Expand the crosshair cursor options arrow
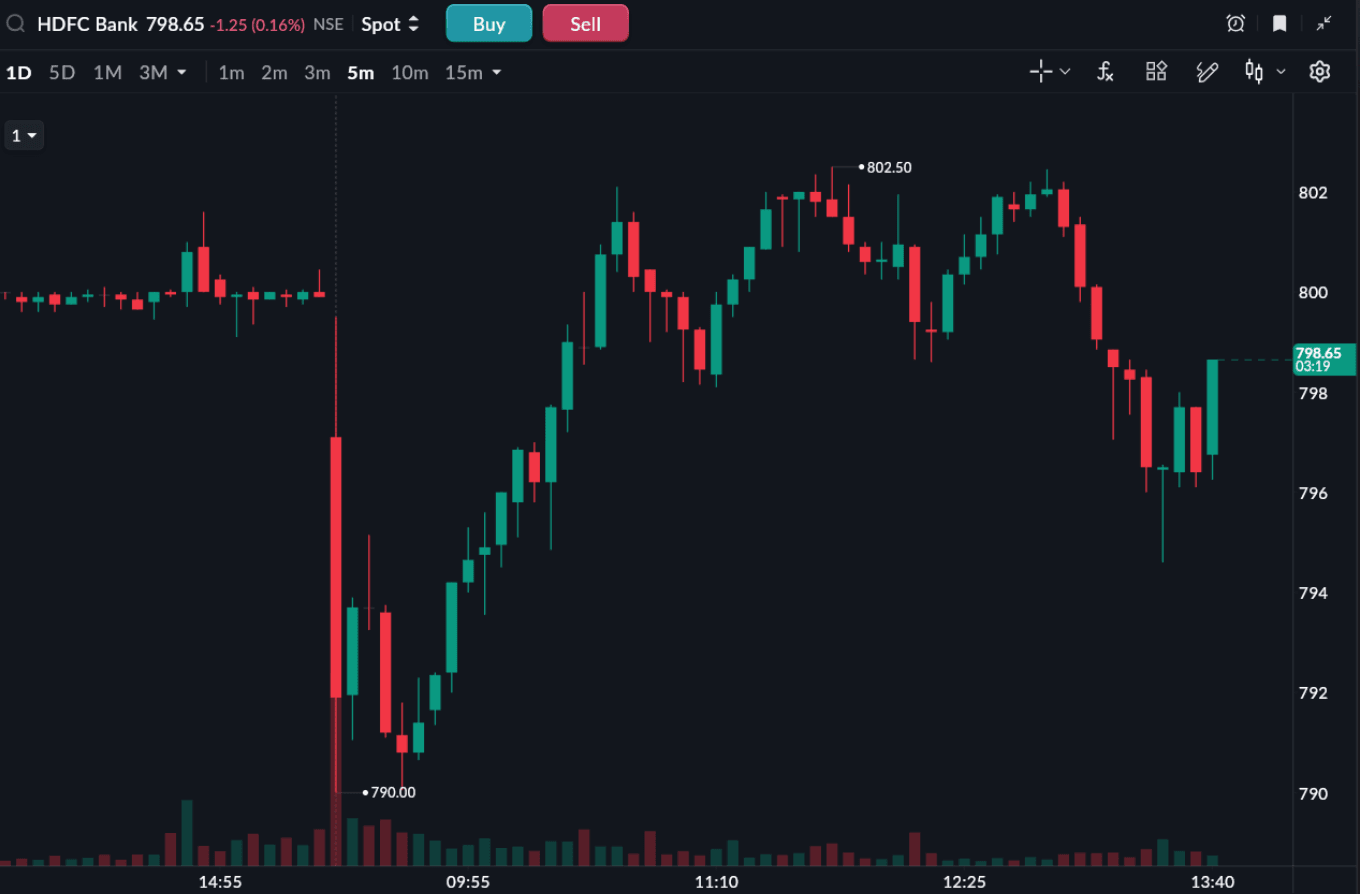This screenshot has width=1360, height=894. pyautogui.click(x=1065, y=71)
